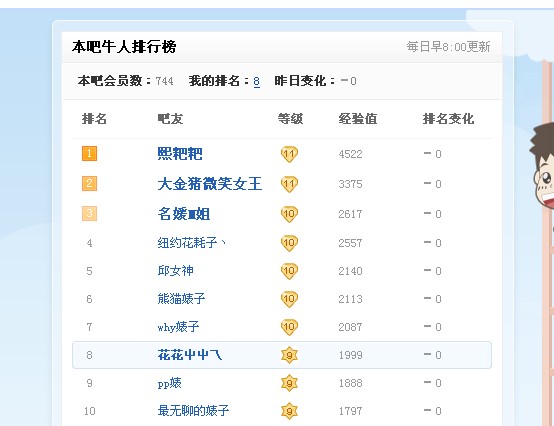
Task: Open user profile 熙粑粑
Action: (x=180, y=154)
